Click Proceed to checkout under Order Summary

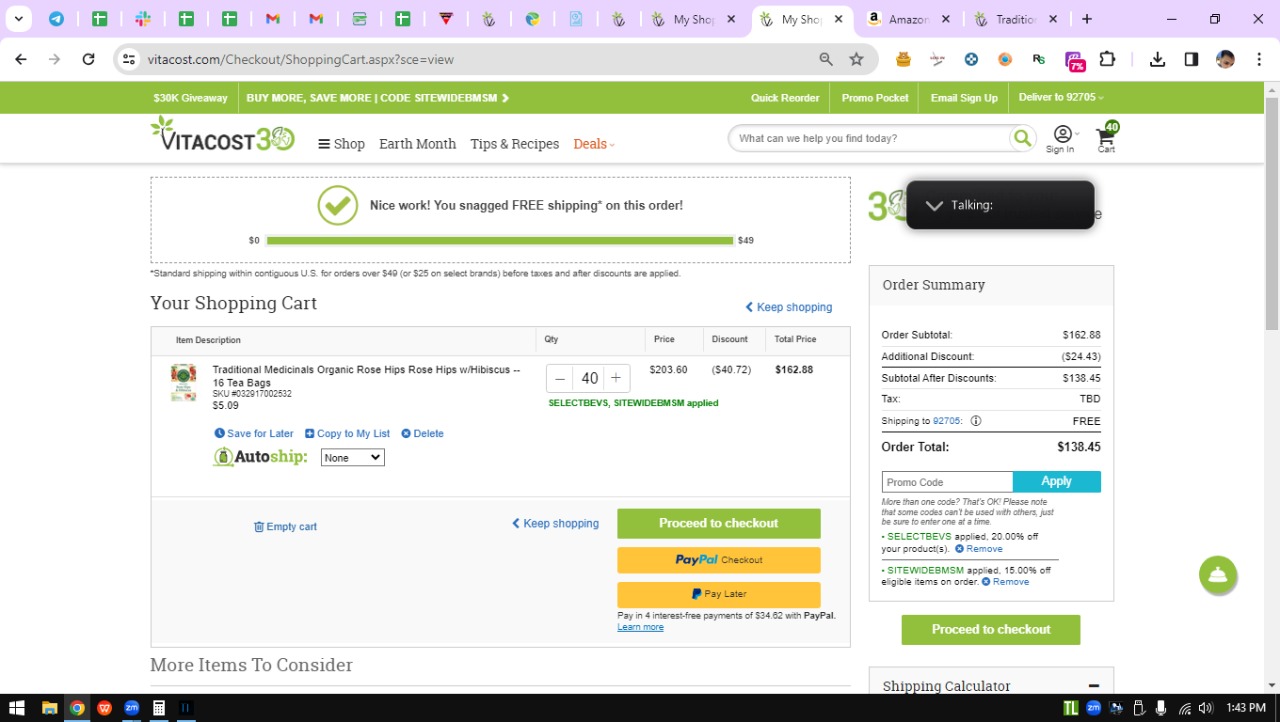pos(991,629)
